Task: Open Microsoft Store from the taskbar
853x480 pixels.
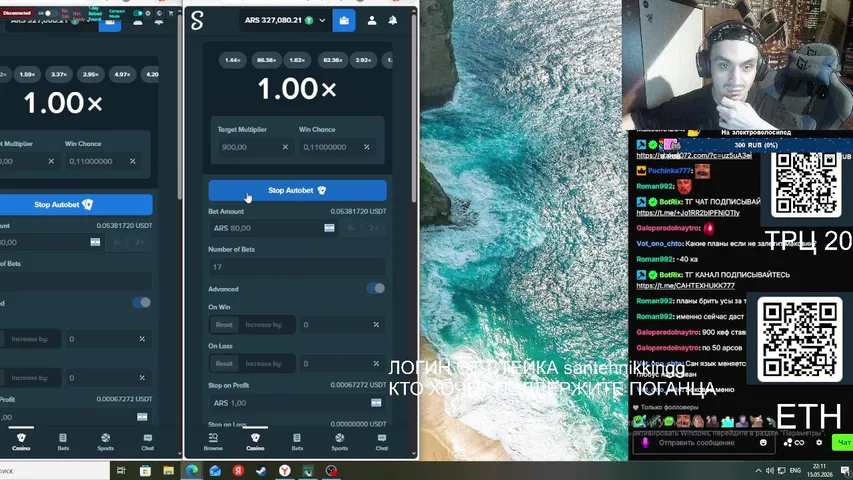Action: (145, 471)
